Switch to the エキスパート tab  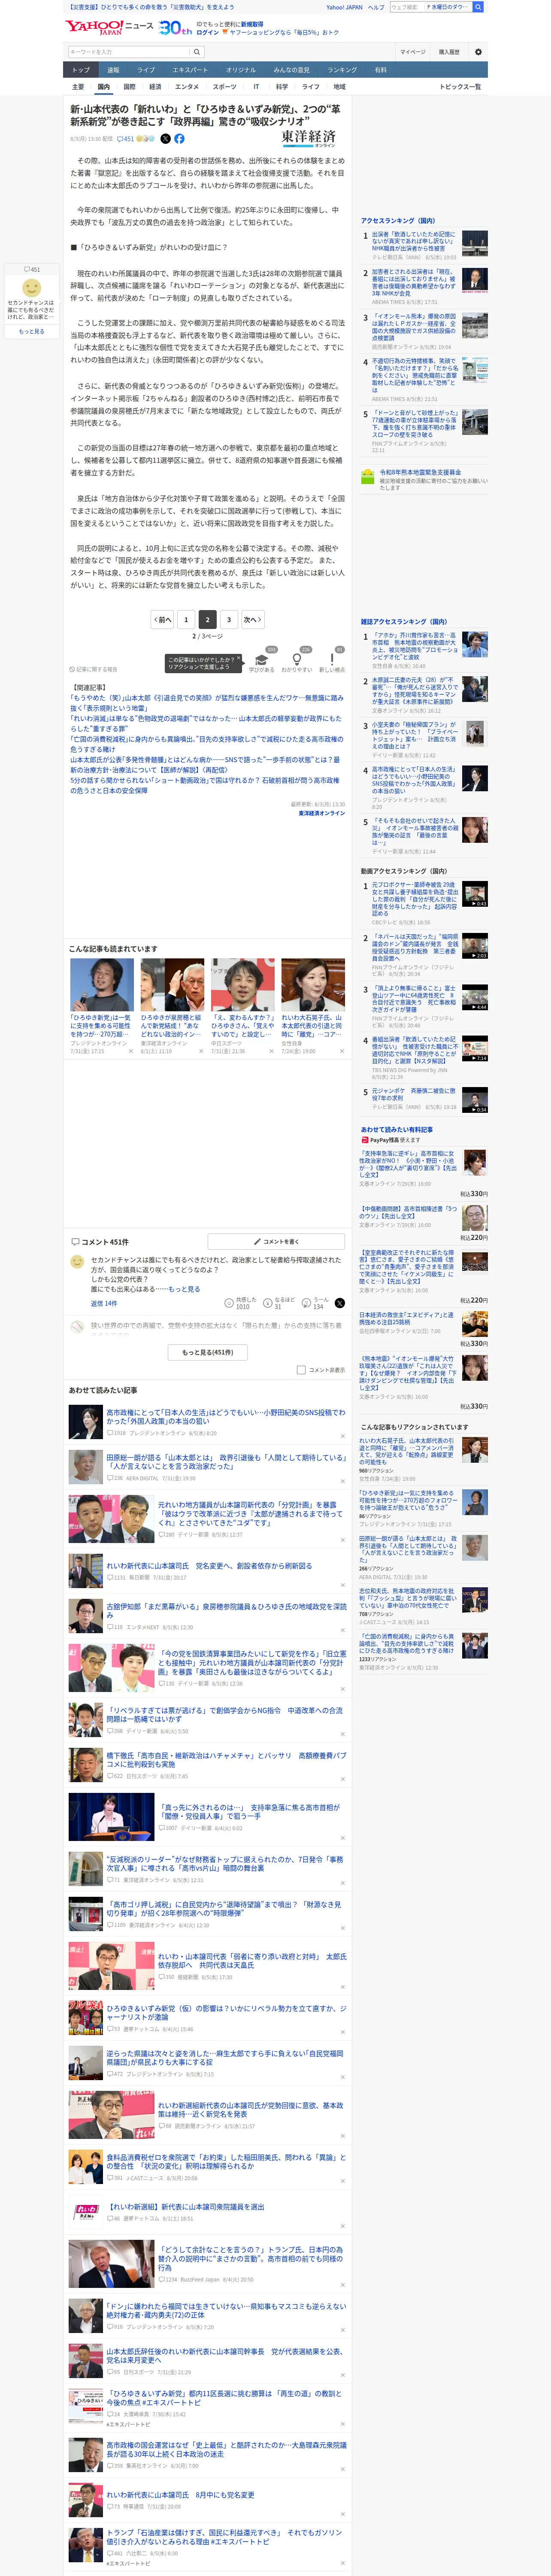pyautogui.click(x=190, y=70)
